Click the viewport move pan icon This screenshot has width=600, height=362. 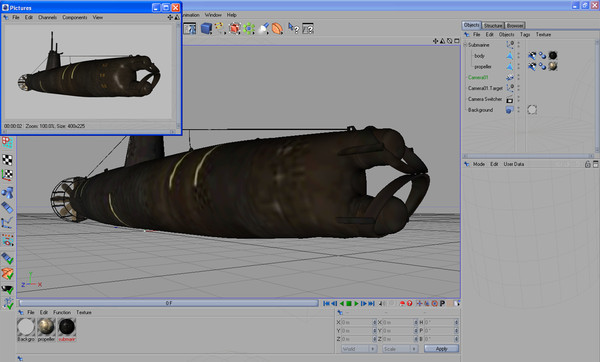(x=435, y=41)
